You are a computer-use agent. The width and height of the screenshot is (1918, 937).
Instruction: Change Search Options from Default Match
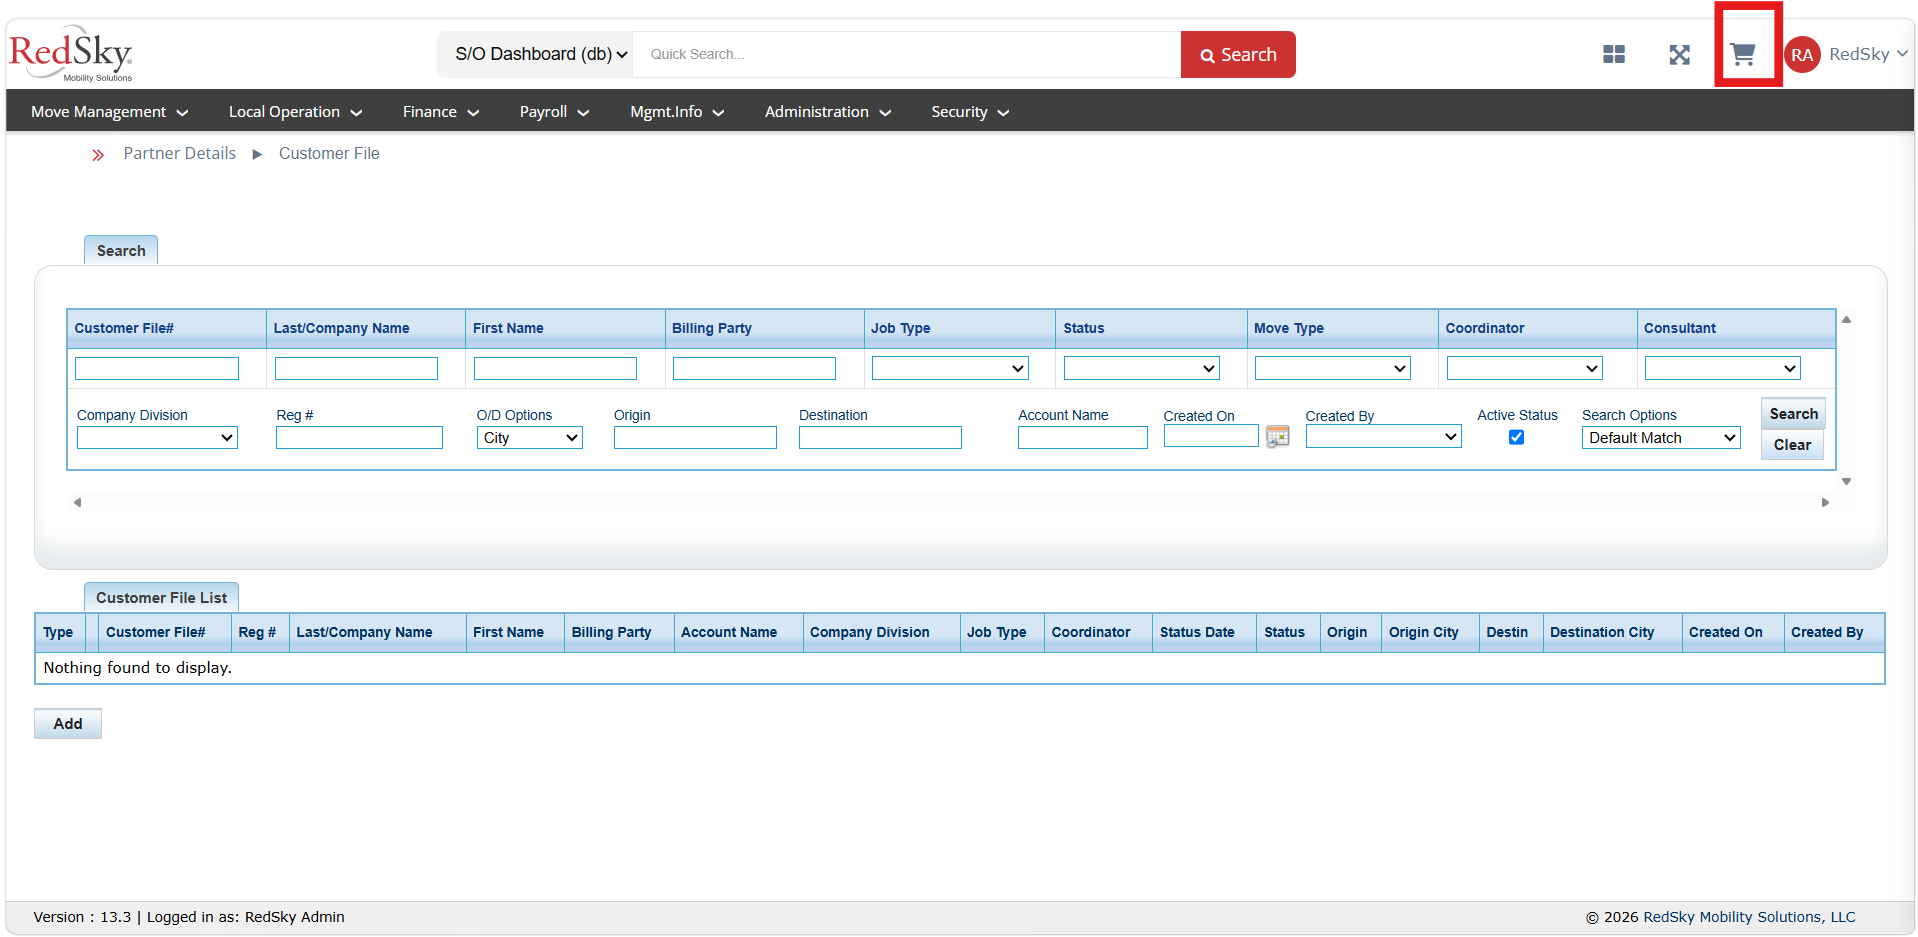[x=1661, y=437]
